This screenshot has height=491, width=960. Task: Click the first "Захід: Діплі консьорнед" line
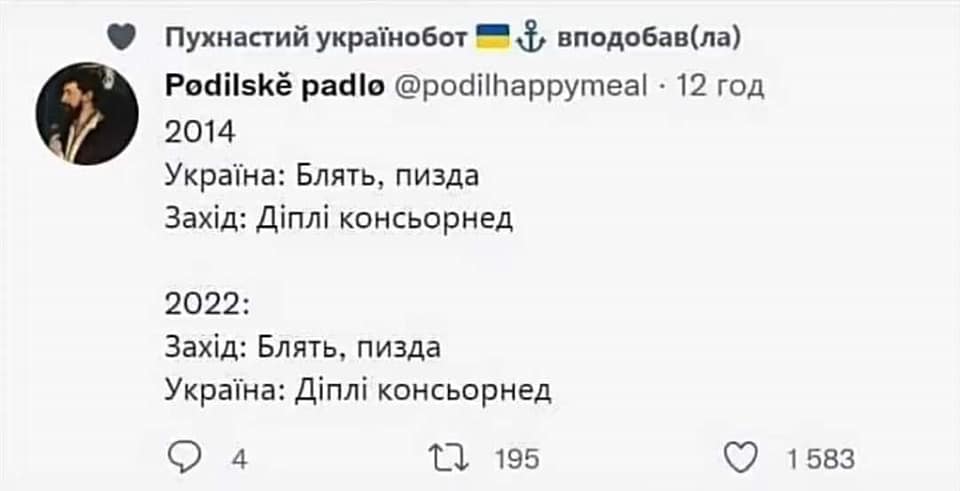[x=339, y=217]
